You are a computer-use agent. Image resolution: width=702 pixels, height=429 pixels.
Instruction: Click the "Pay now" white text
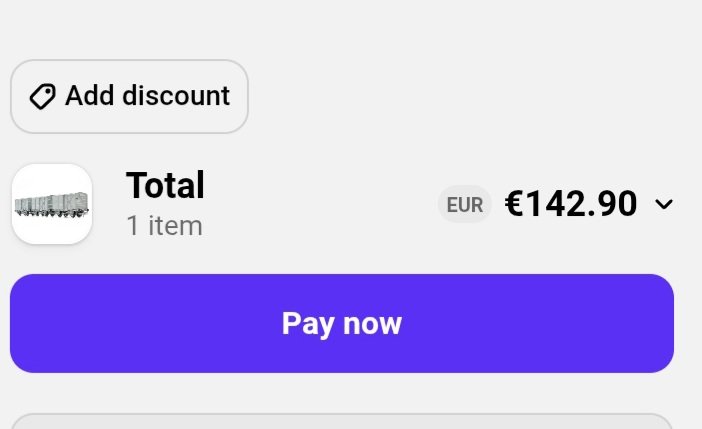342,324
